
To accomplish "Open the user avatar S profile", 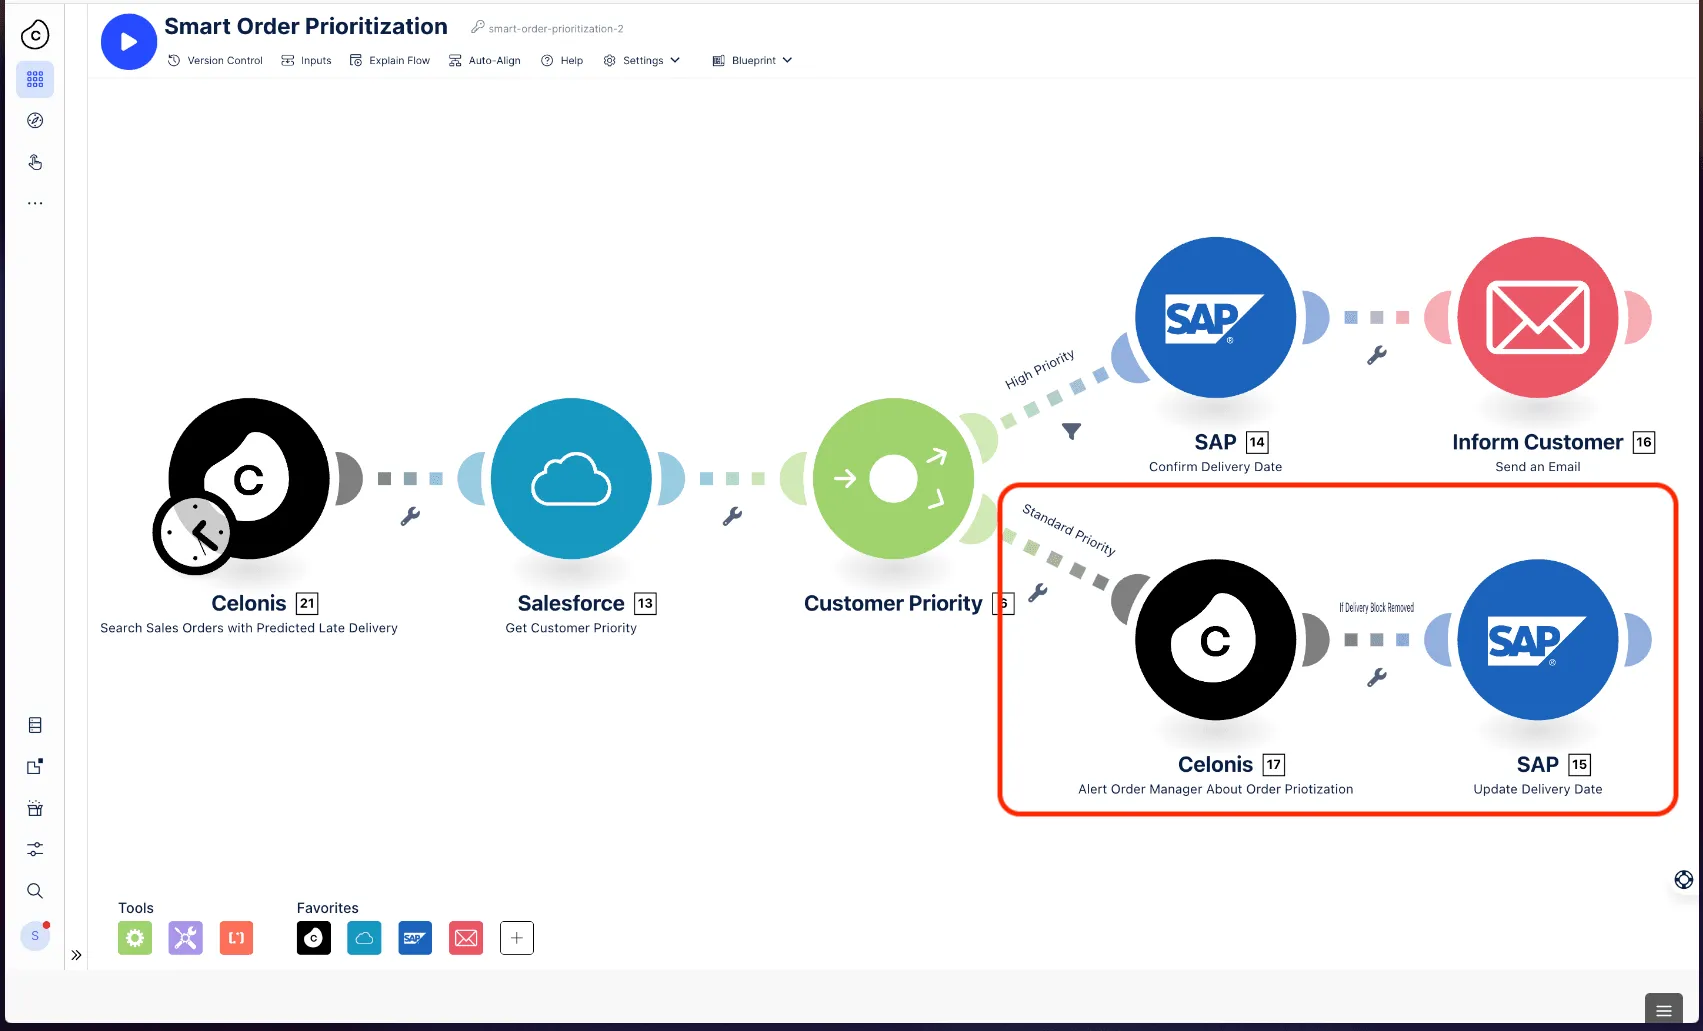I will pyautogui.click(x=35, y=936).
